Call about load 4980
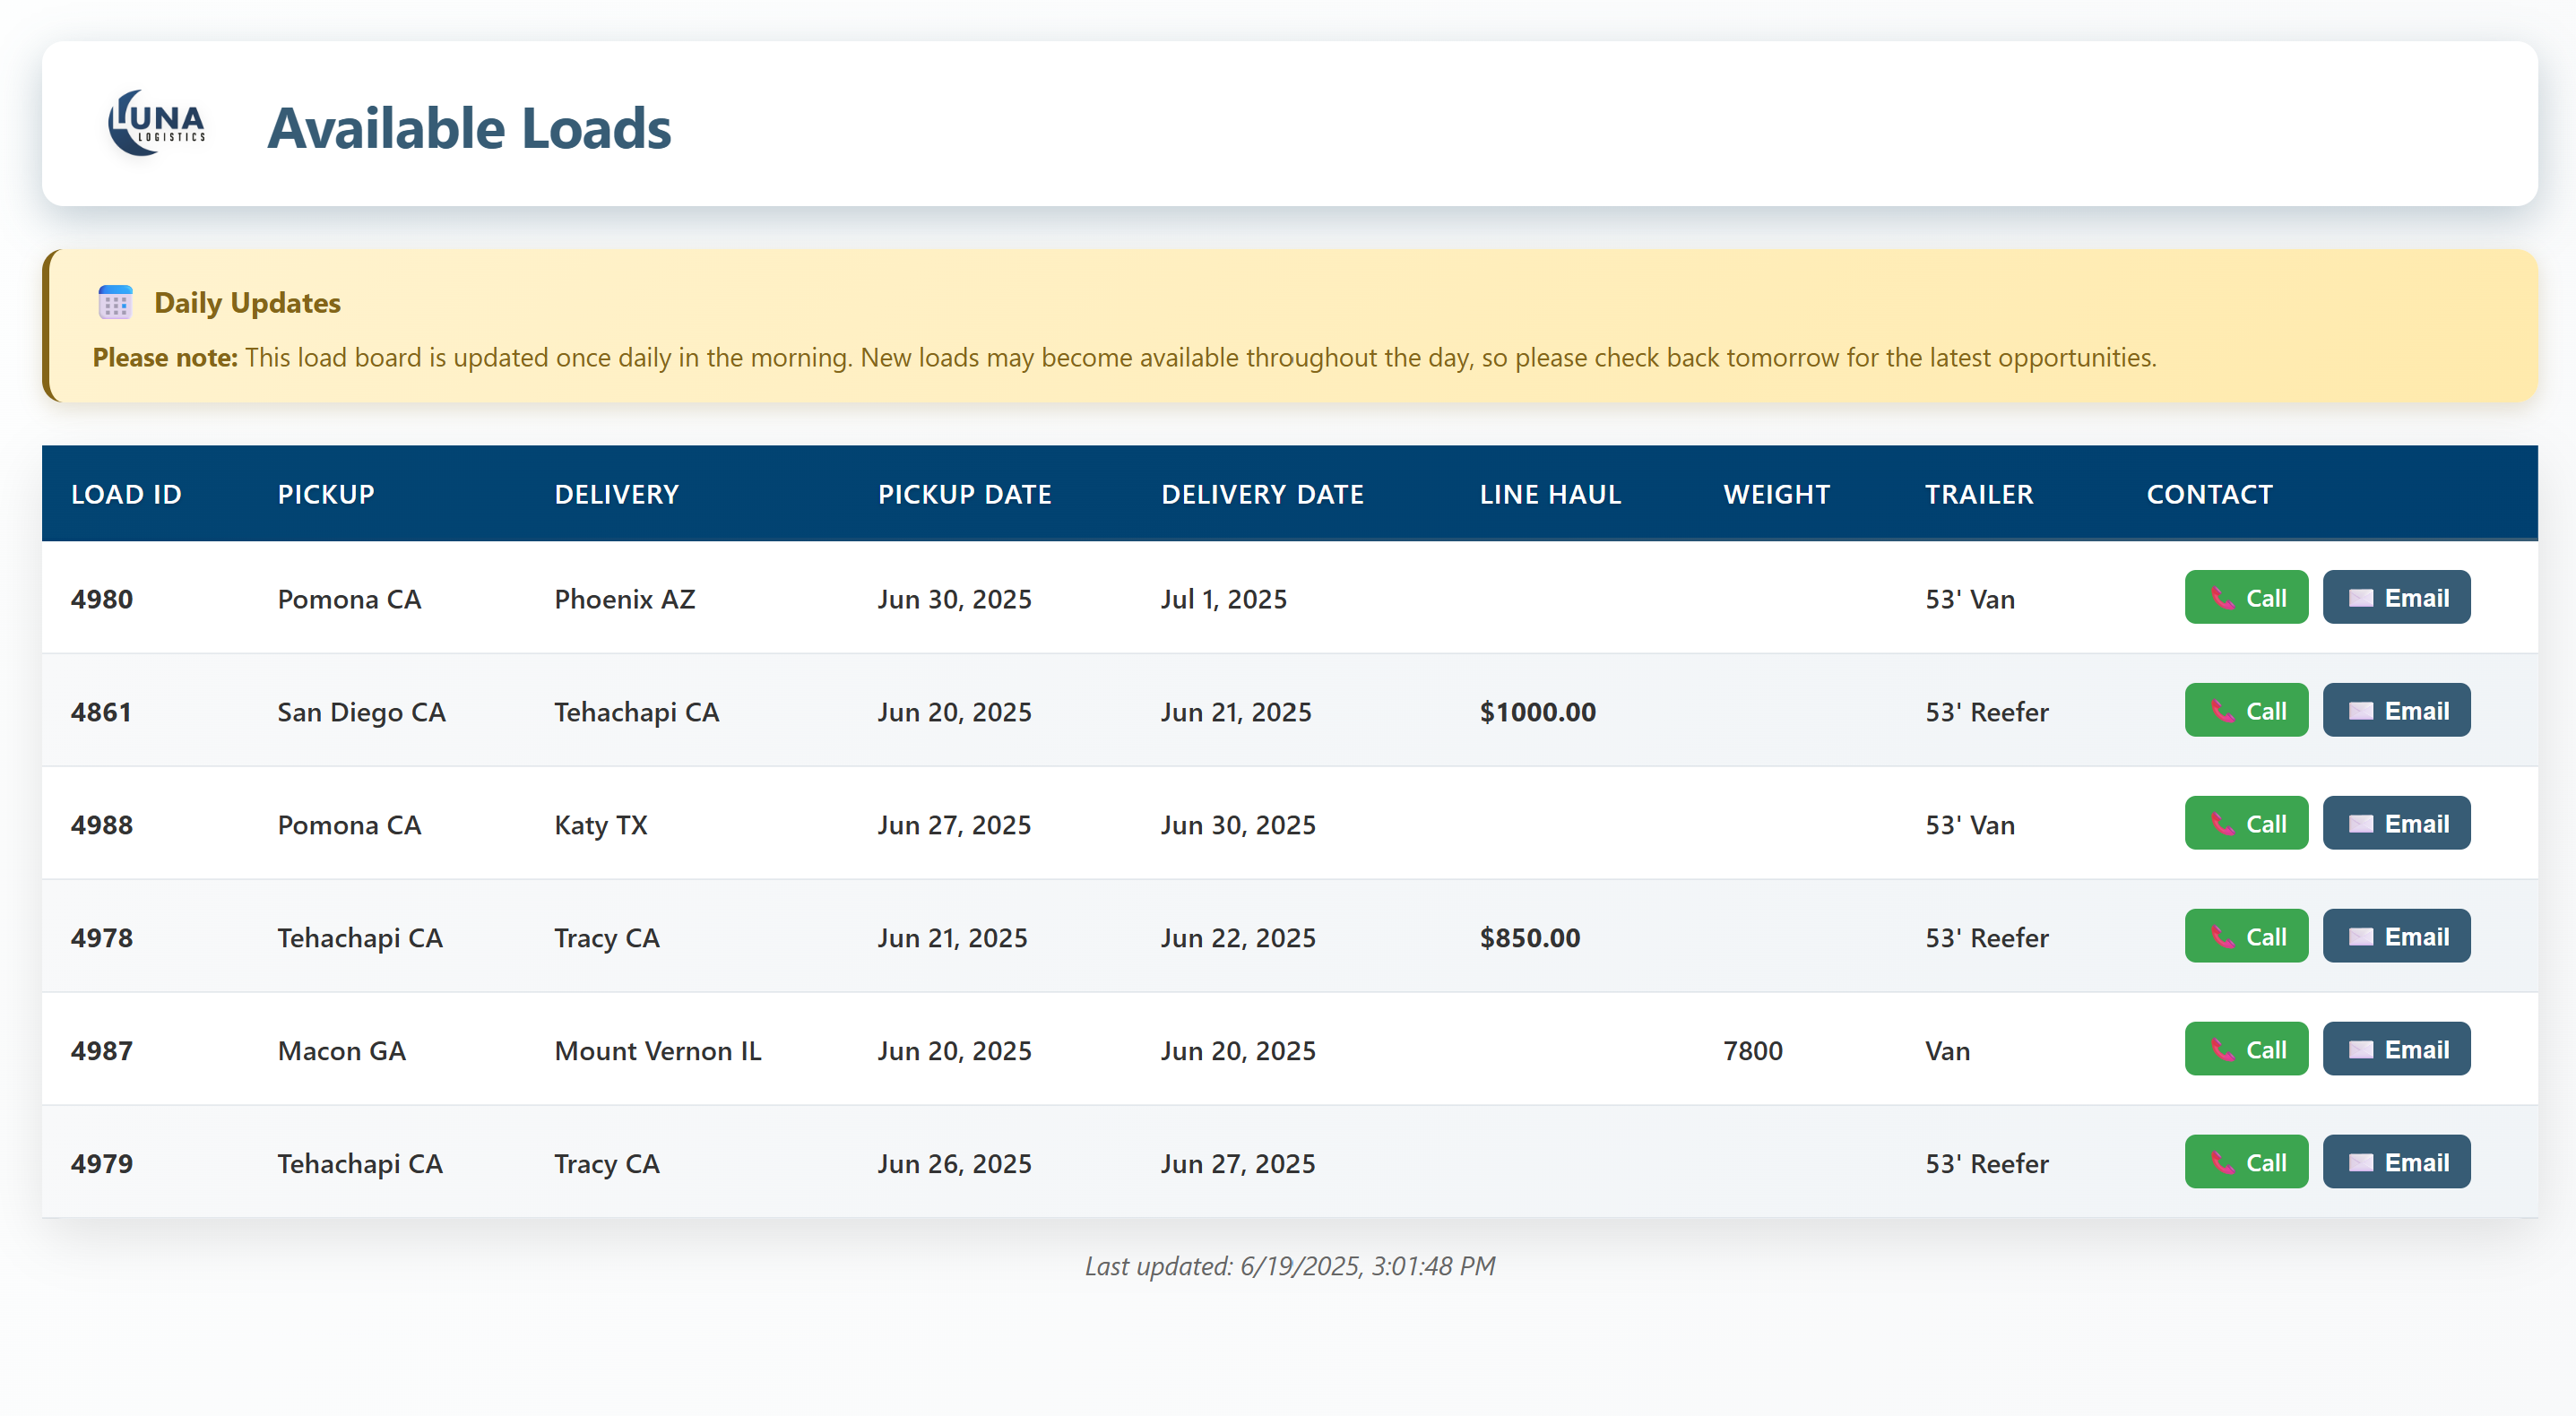Image resolution: width=2576 pixels, height=1416 pixels. [x=2245, y=598]
